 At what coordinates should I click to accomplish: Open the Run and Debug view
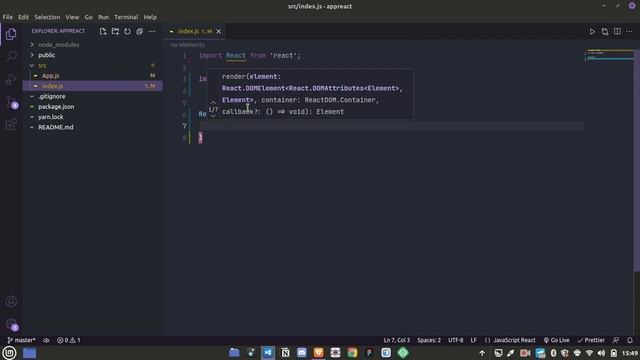tap(11, 79)
